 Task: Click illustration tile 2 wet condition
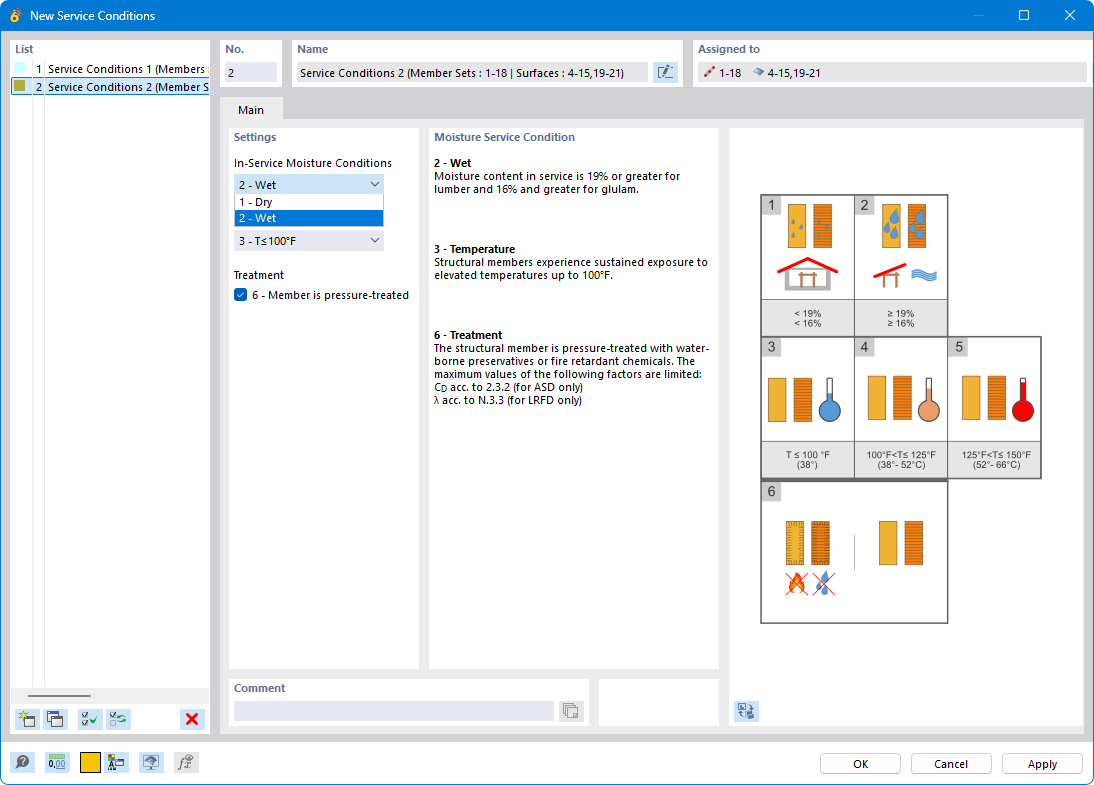(901, 265)
